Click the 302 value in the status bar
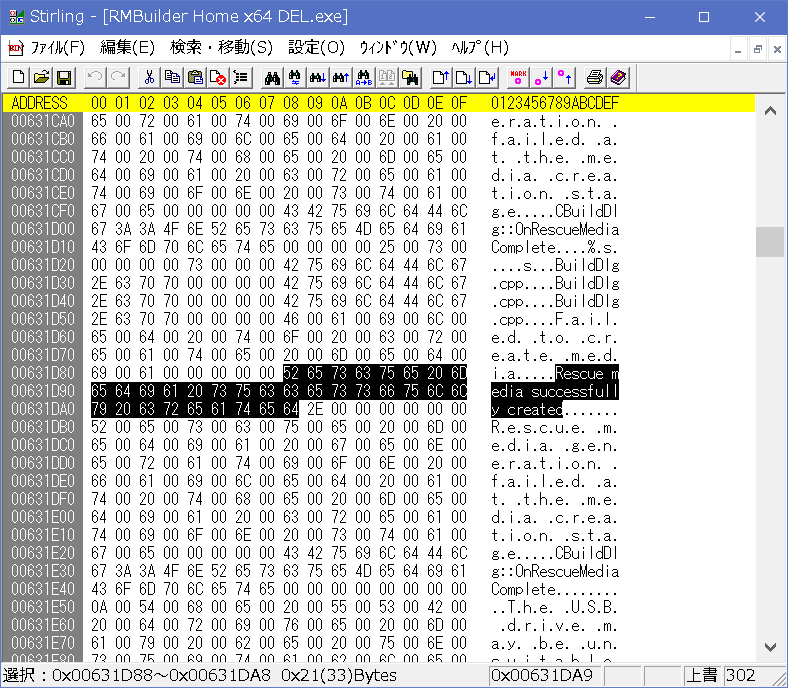The image size is (788, 688). click(x=740, y=676)
